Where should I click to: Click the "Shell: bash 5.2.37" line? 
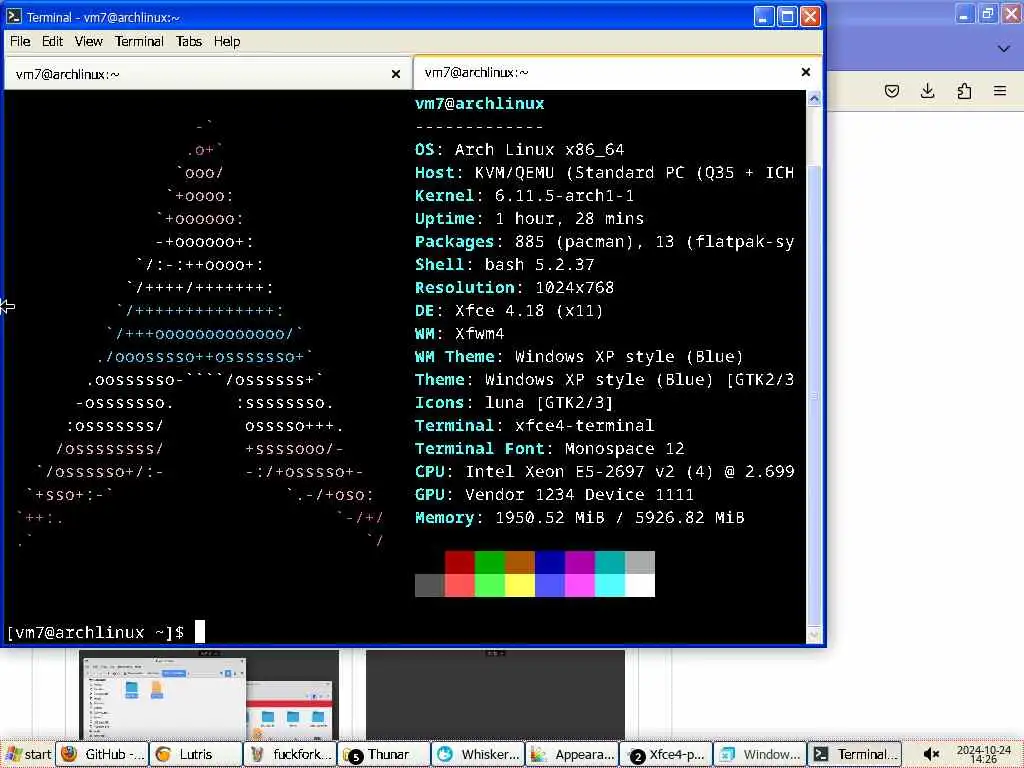(x=505, y=264)
